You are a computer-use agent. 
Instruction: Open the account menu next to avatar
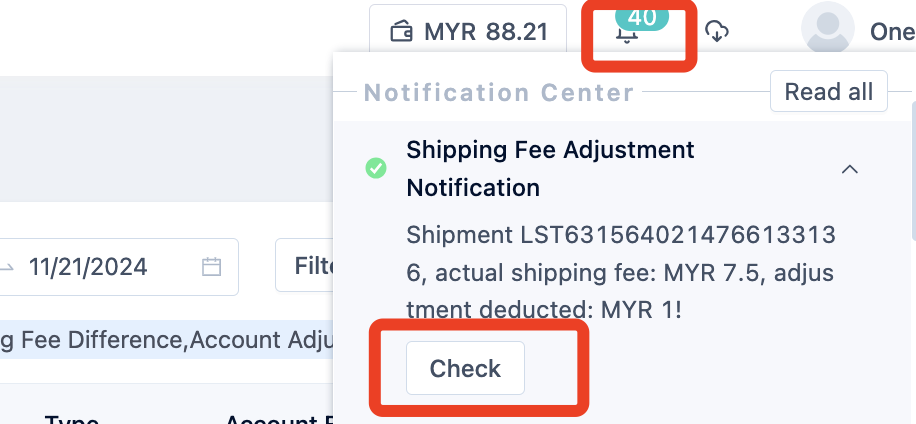pyautogui.click(x=892, y=32)
